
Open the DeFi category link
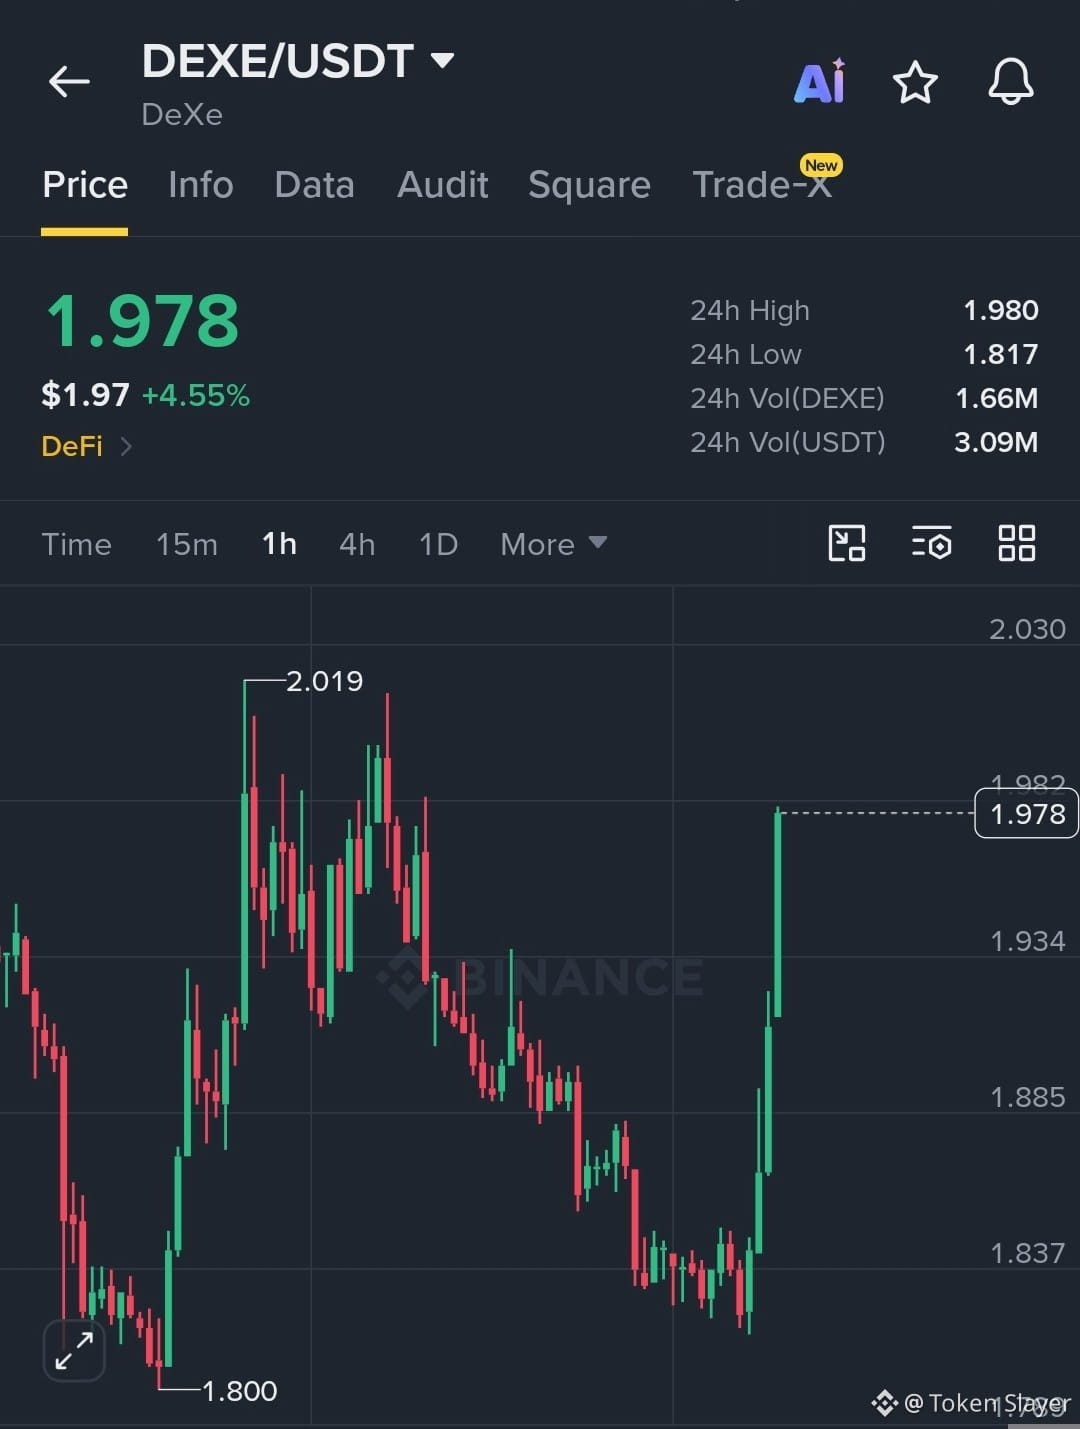pos(86,446)
